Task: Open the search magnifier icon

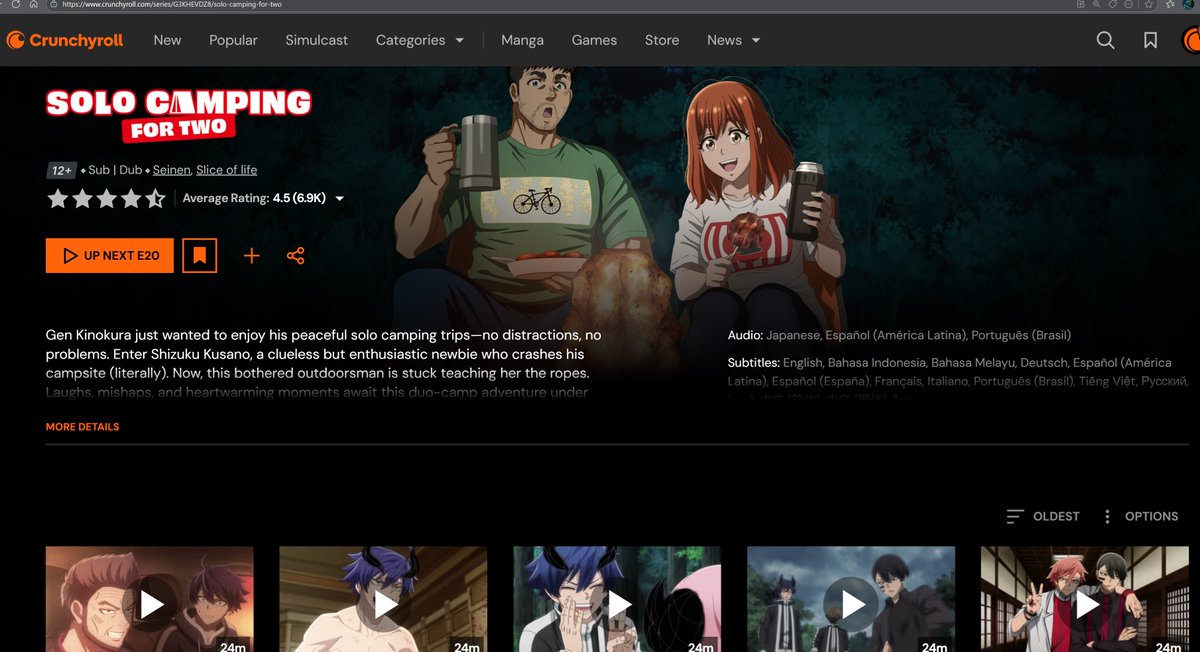Action: point(1105,40)
